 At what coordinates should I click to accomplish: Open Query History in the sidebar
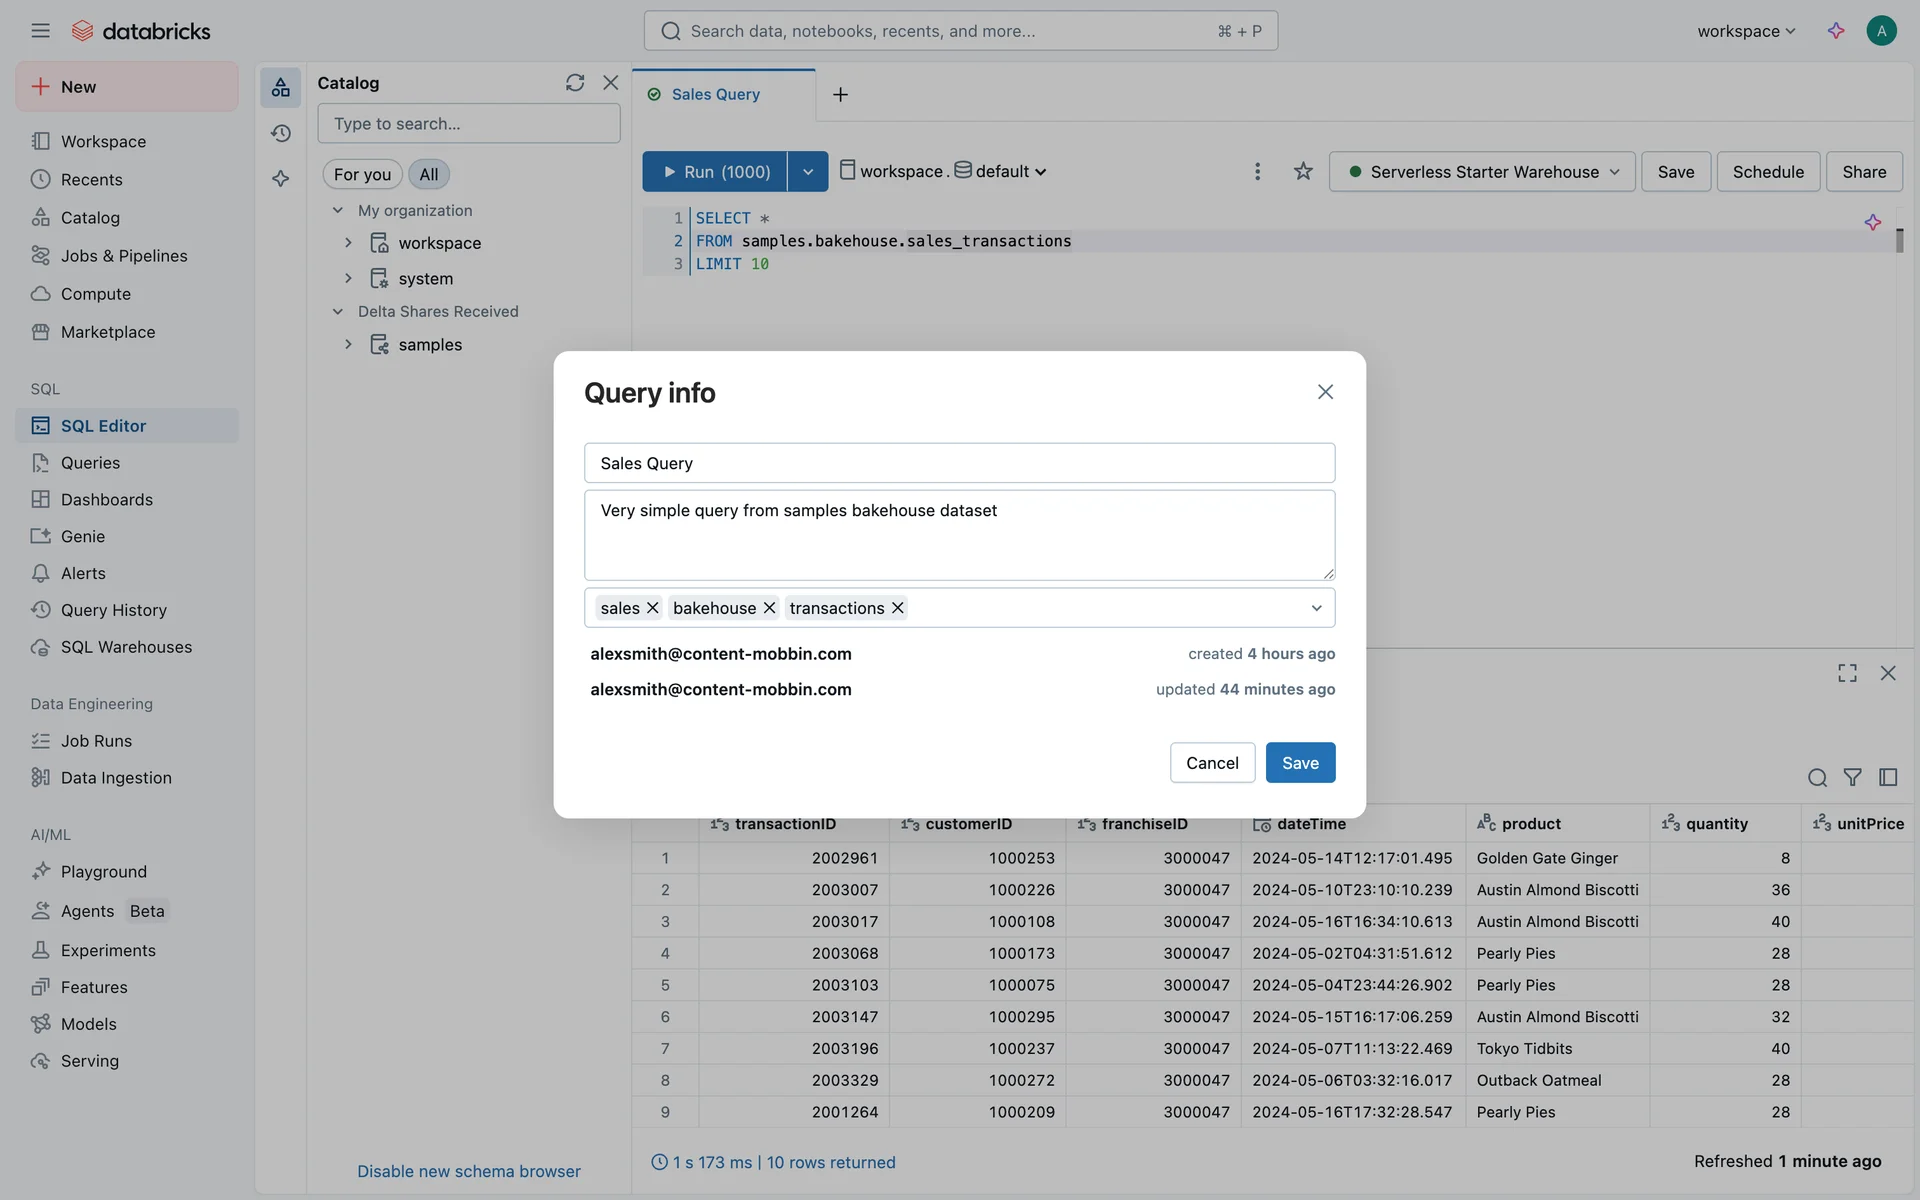pyautogui.click(x=113, y=610)
